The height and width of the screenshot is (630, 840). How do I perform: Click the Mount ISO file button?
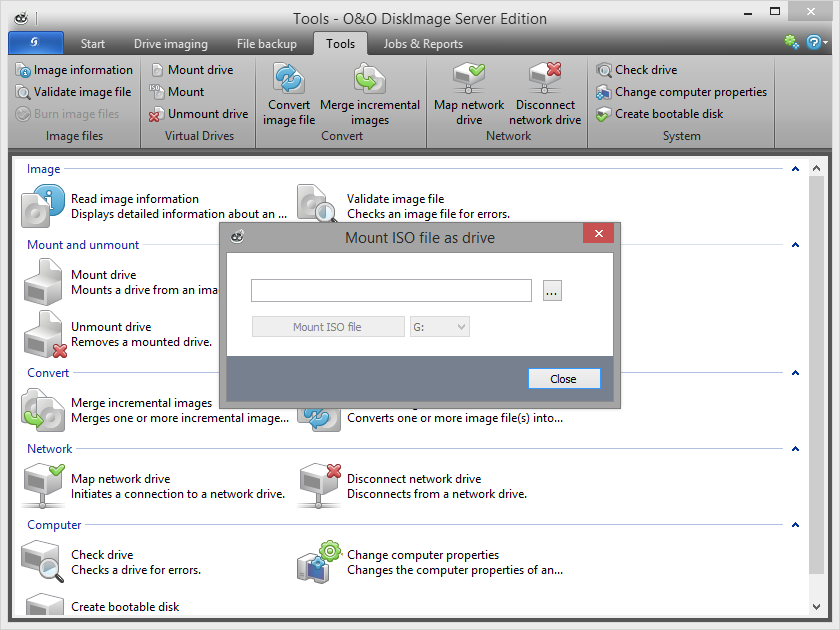point(328,327)
